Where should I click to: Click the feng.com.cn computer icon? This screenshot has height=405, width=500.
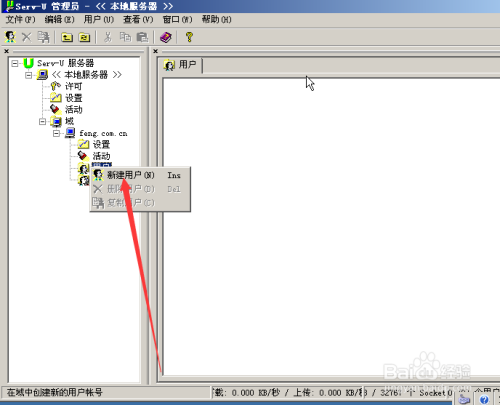click(x=70, y=133)
